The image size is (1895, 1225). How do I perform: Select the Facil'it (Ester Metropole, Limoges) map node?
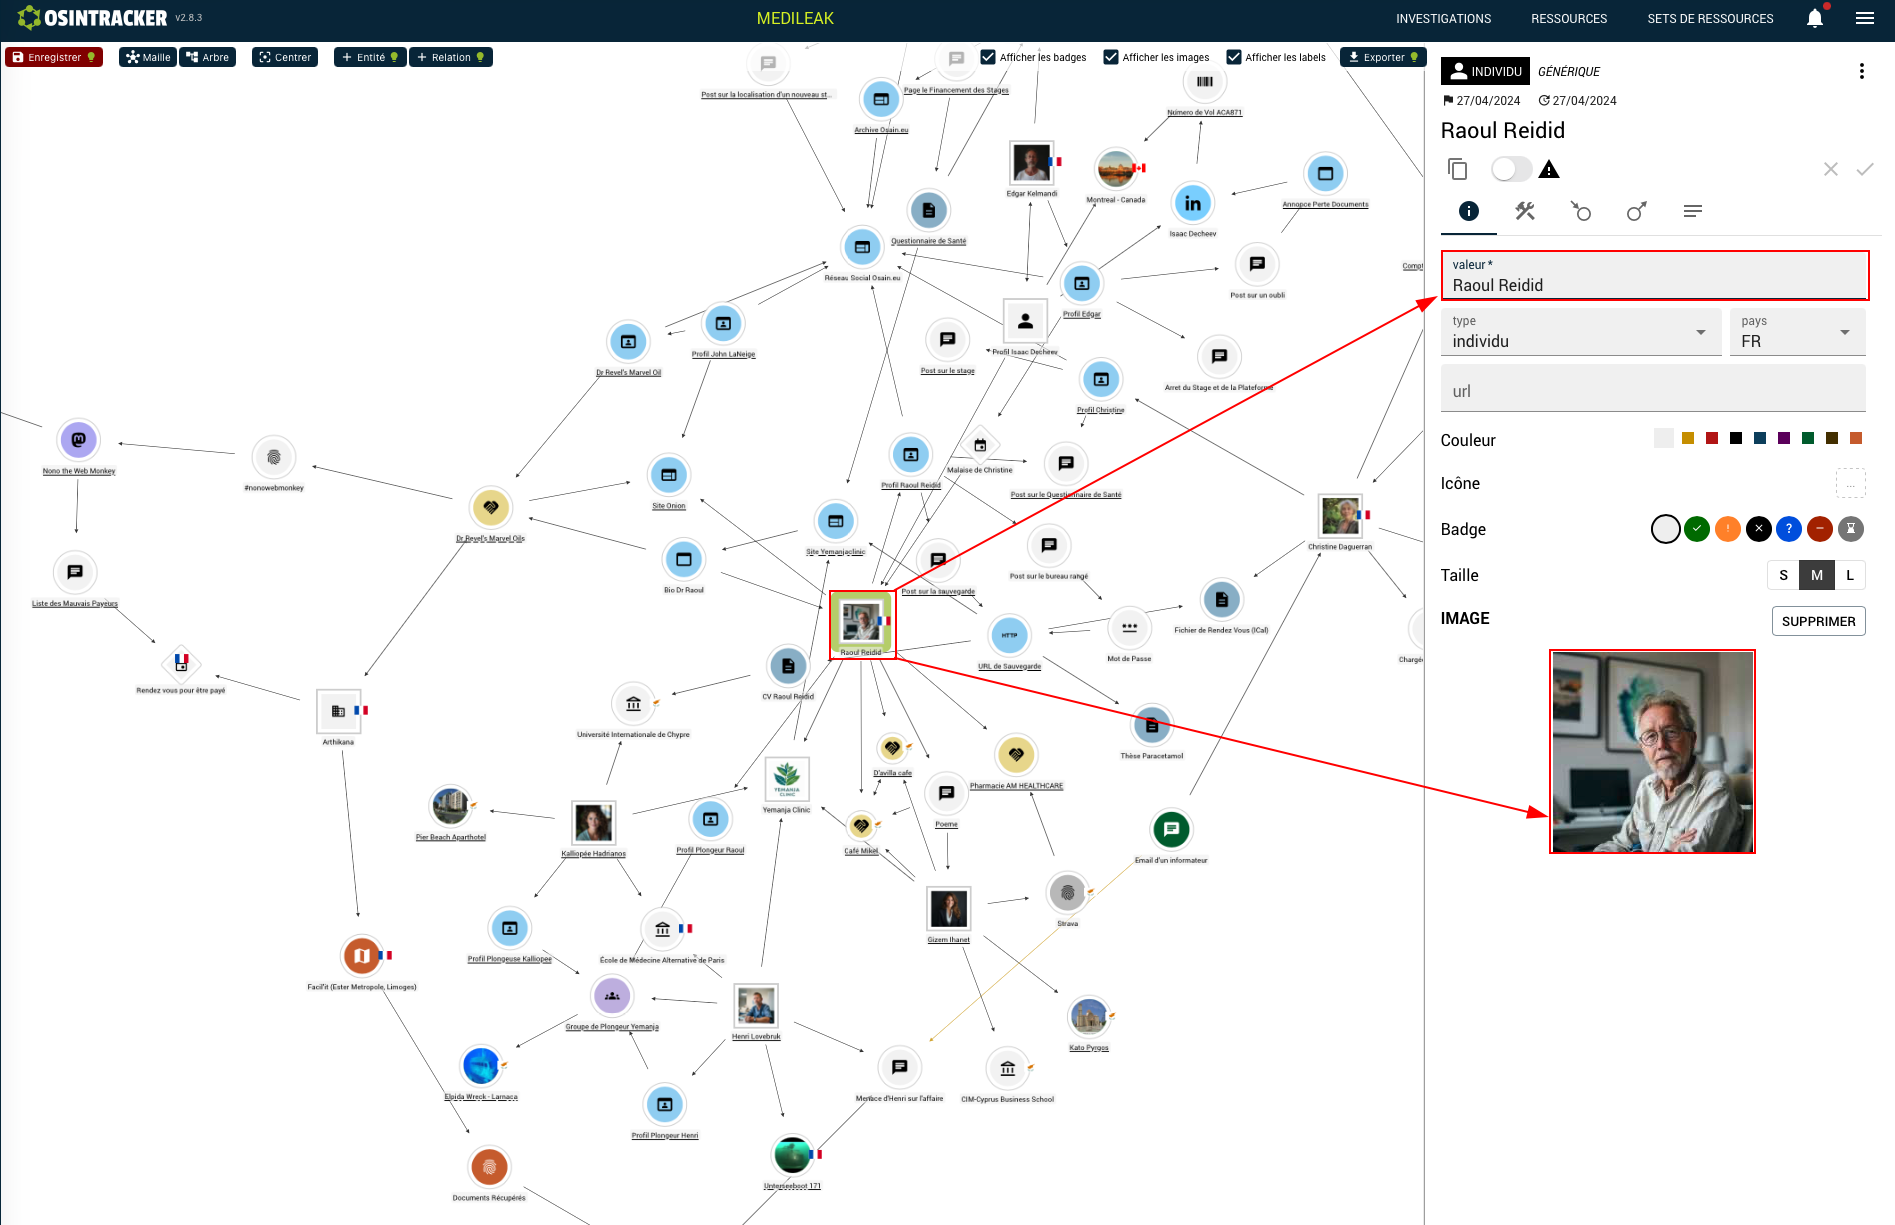point(361,956)
